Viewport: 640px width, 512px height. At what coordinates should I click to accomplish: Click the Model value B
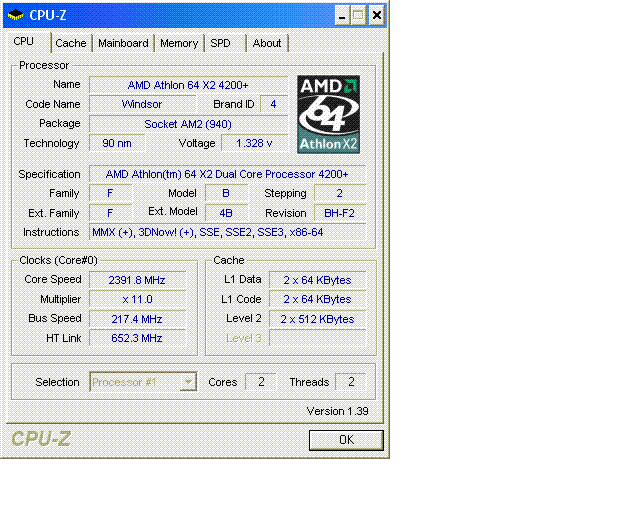(x=226, y=194)
